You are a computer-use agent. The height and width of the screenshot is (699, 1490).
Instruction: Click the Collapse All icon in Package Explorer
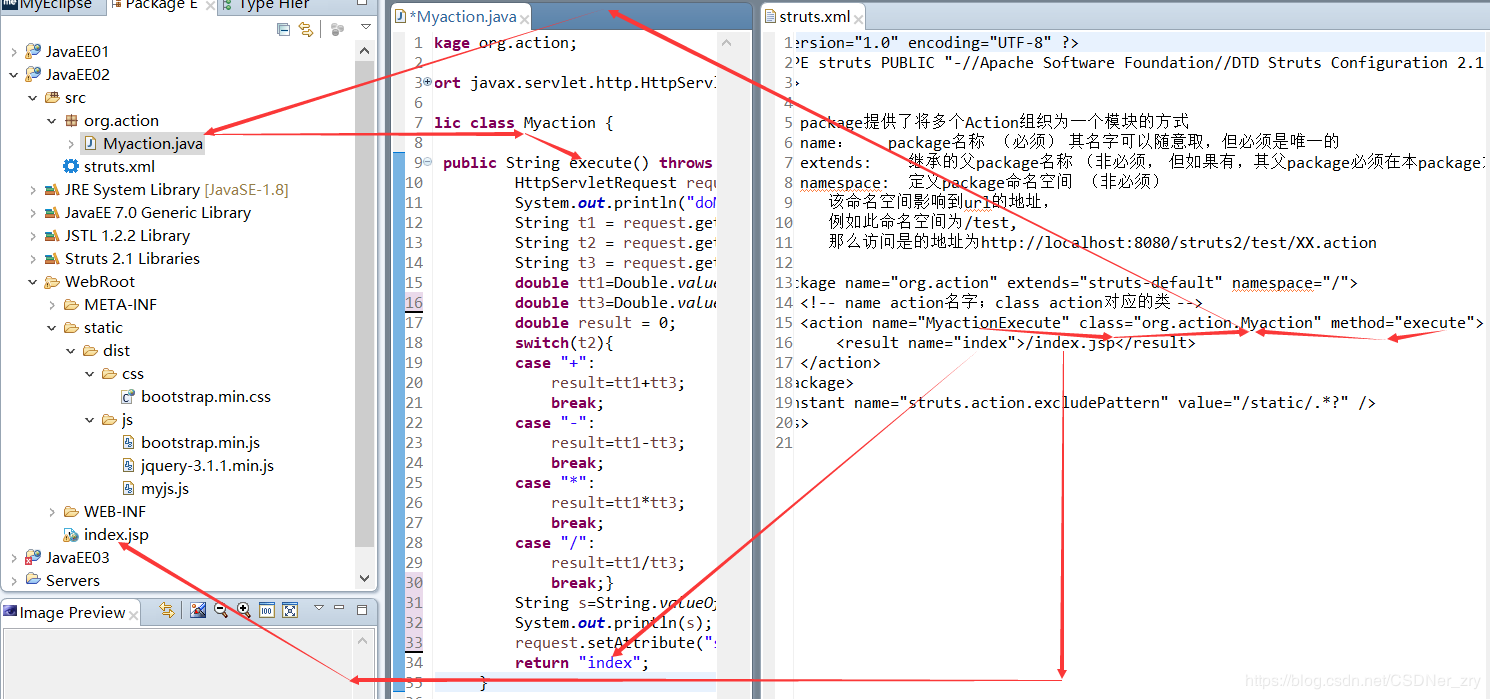point(283,29)
